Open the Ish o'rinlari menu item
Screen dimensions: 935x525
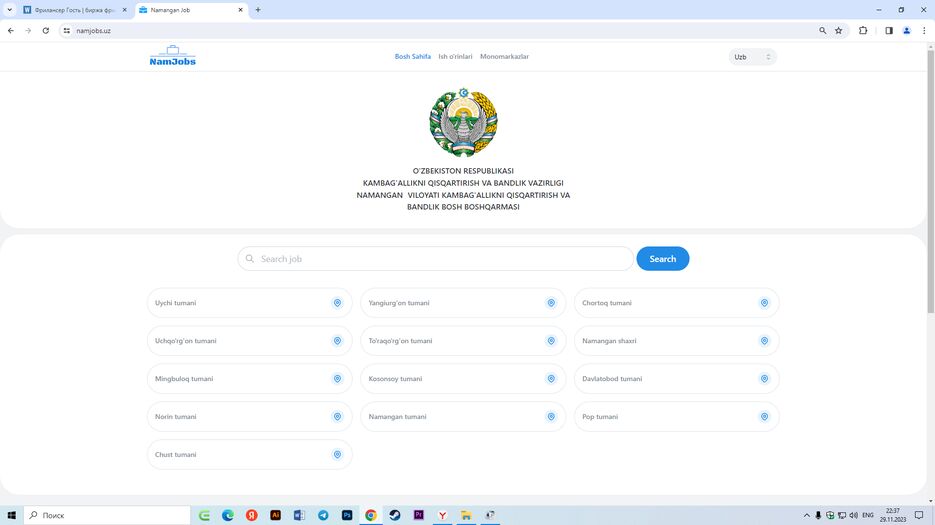pyautogui.click(x=455, y=57)
